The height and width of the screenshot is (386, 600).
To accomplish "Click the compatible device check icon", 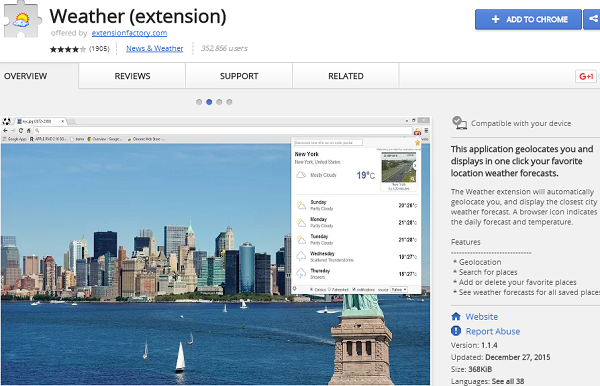I will [459, 123].
